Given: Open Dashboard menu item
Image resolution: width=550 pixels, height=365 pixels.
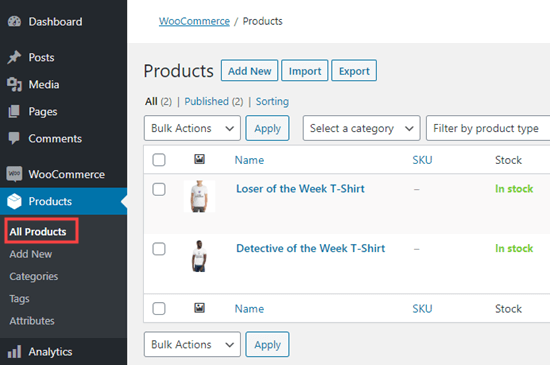Looking at the screenshot, I should coord(63,22).
